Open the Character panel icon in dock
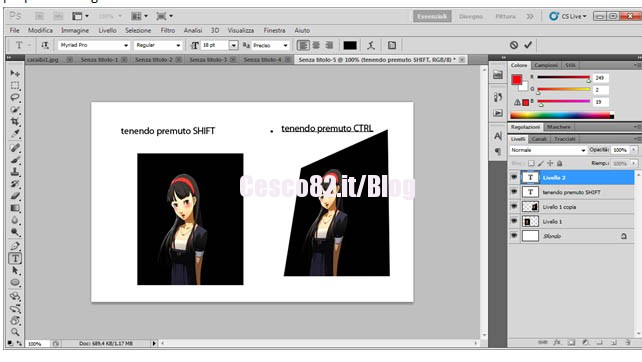This screenshot has width=642, height=362. coord(498,136)
